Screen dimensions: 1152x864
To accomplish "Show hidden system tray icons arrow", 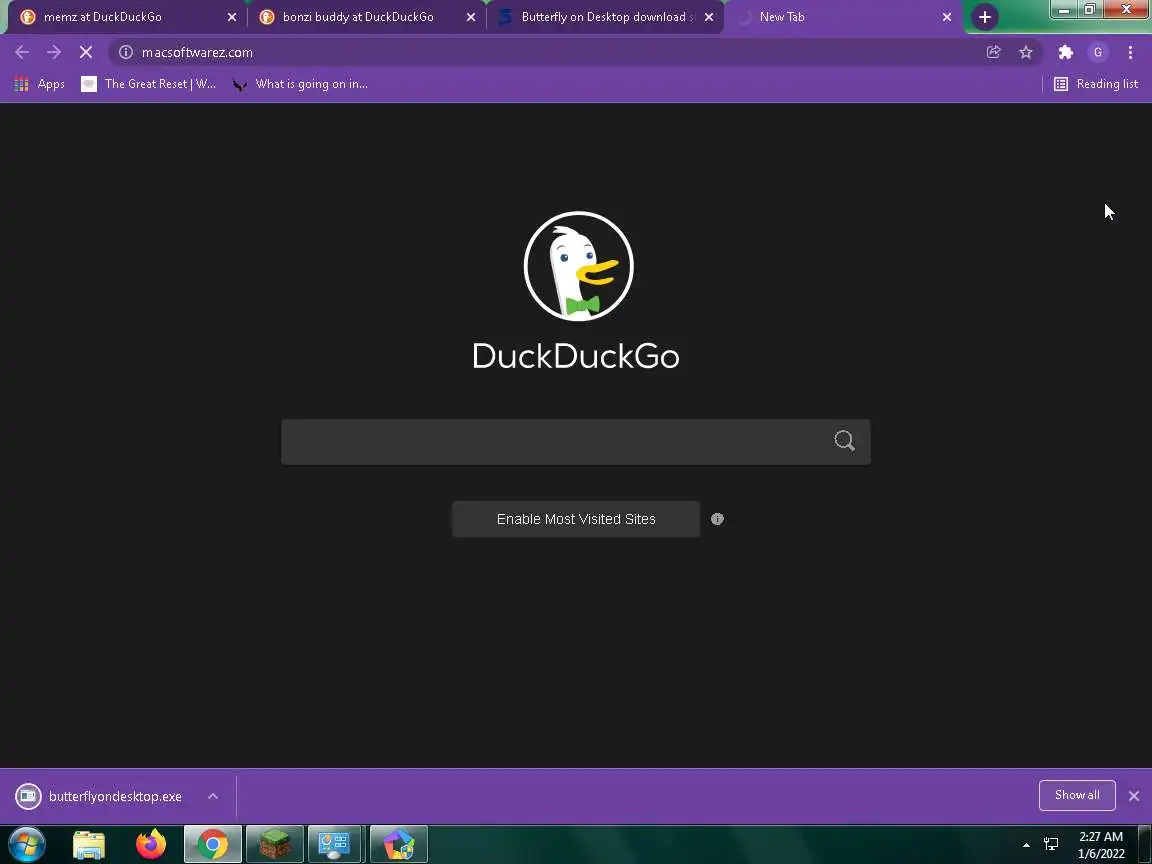I will pos(1026,845).
